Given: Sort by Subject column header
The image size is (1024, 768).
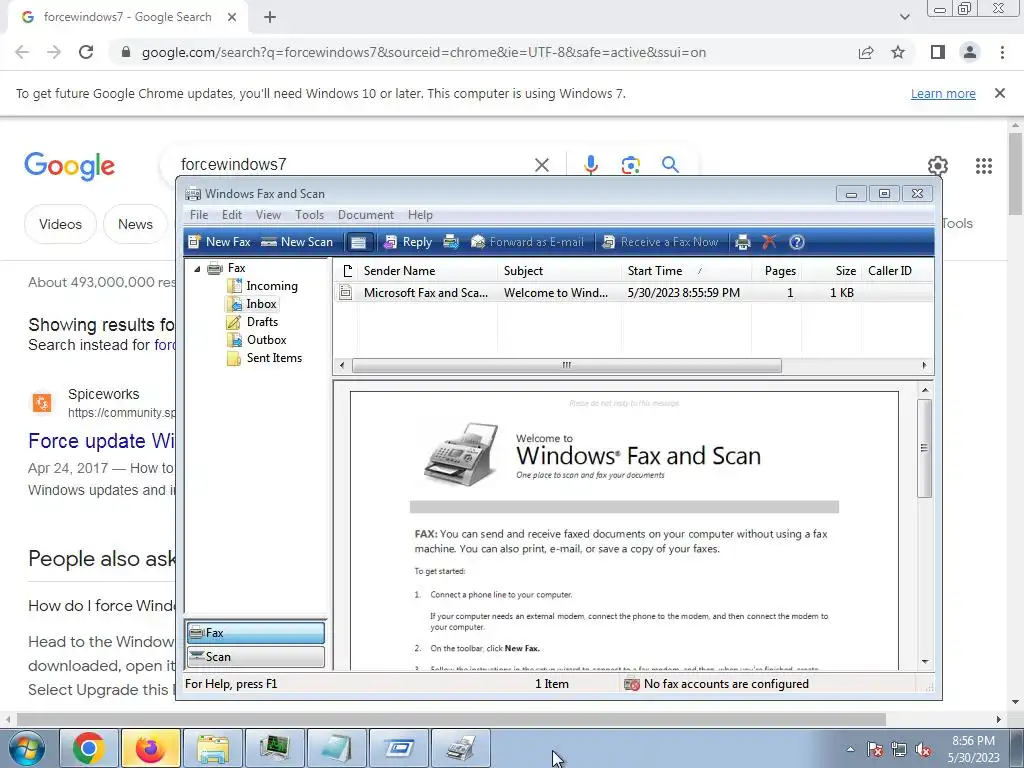Looking at the screenshot, I should [559, 270].
